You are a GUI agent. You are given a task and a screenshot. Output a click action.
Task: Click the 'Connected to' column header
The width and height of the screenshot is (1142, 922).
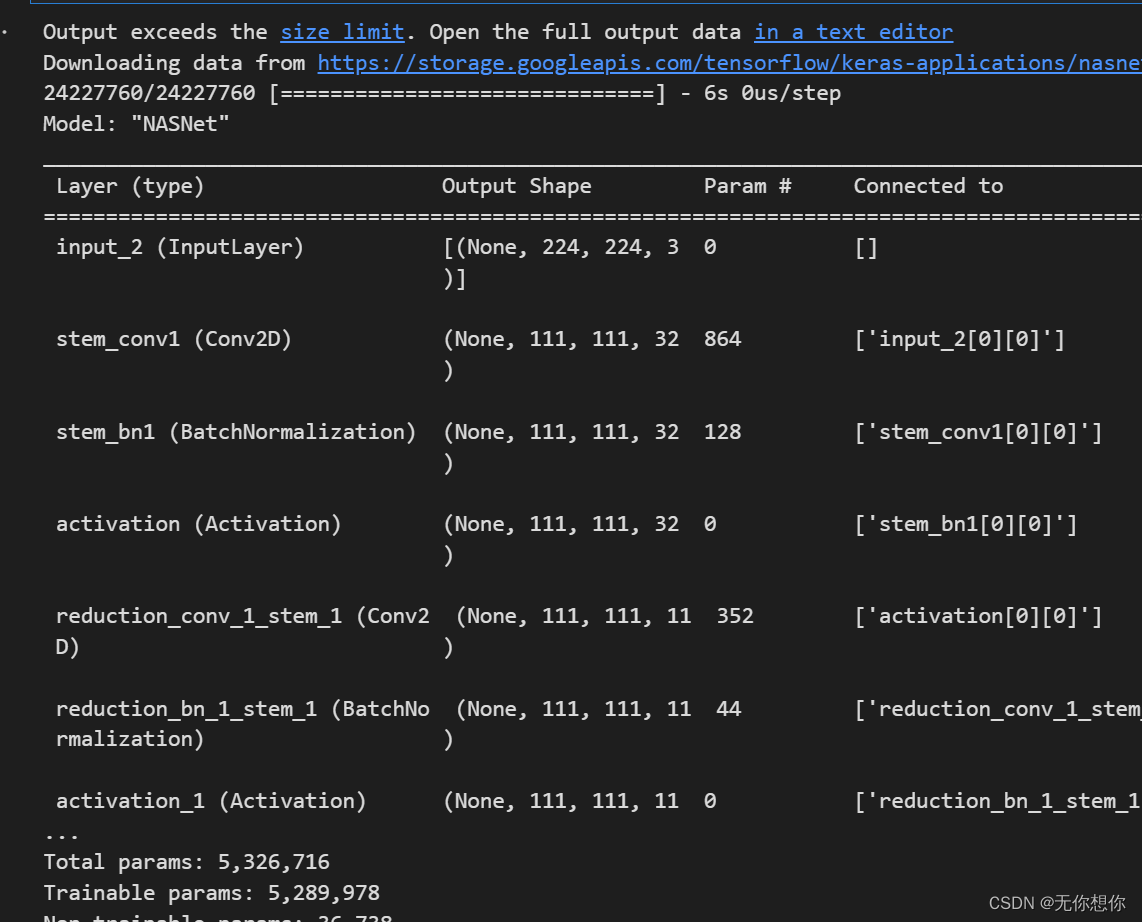point(928,186)
